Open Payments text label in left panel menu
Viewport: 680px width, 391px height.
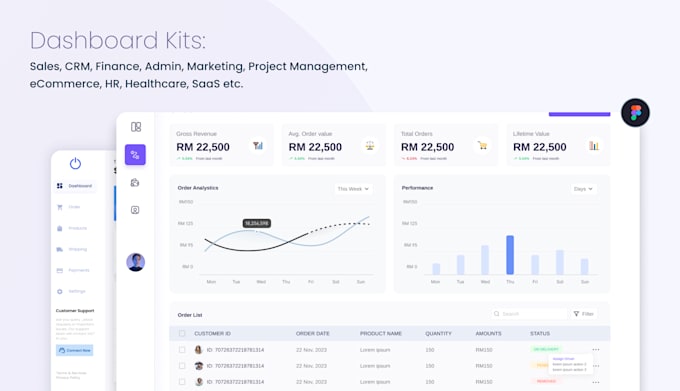click(x=79, y=270)
